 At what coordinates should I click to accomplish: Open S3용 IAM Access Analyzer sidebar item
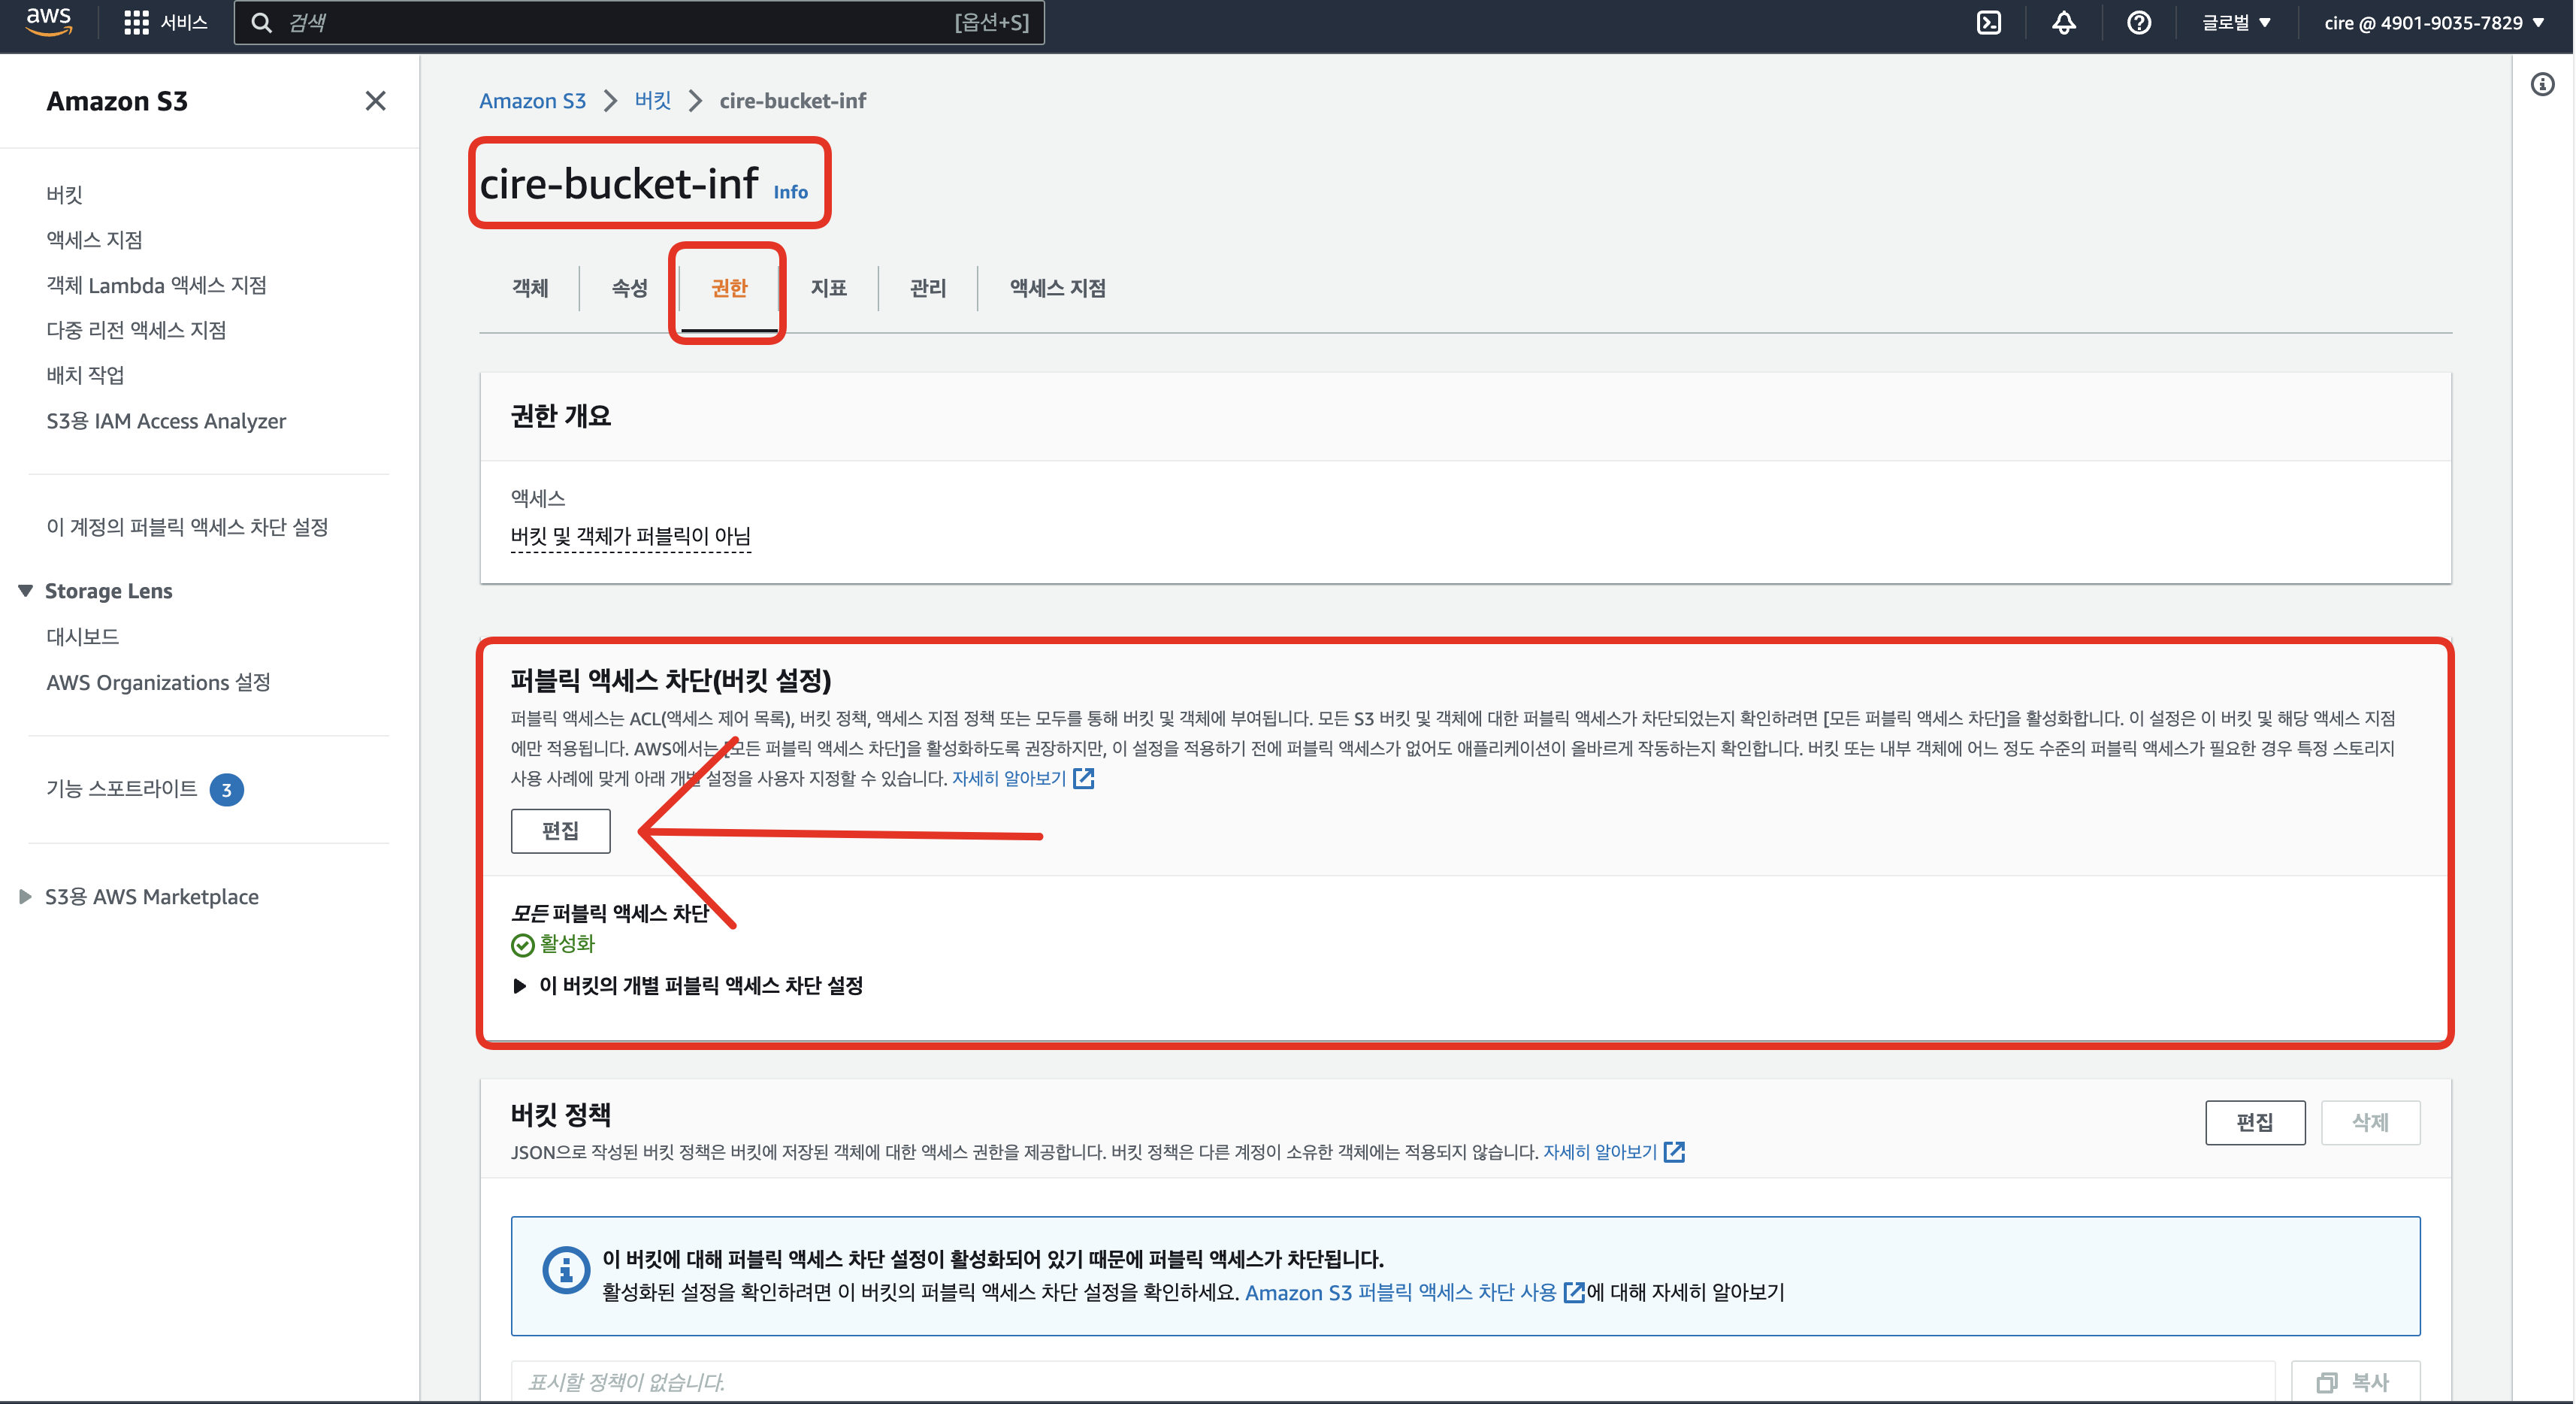click(166, 421)
